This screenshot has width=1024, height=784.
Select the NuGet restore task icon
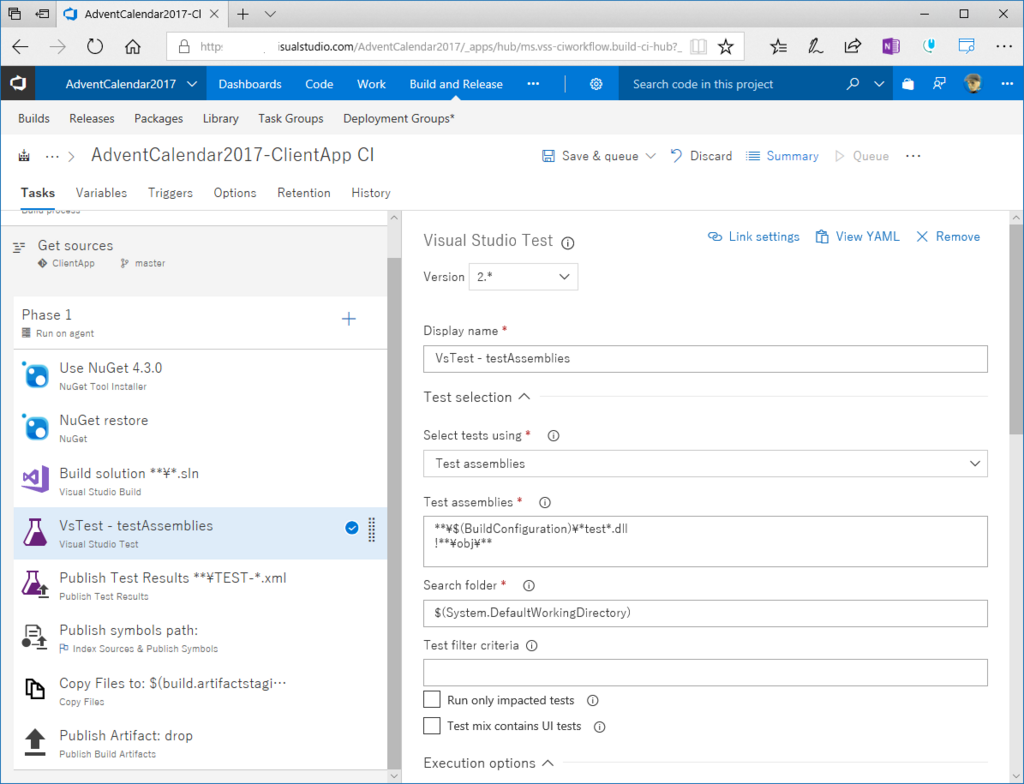coord(35,427)
